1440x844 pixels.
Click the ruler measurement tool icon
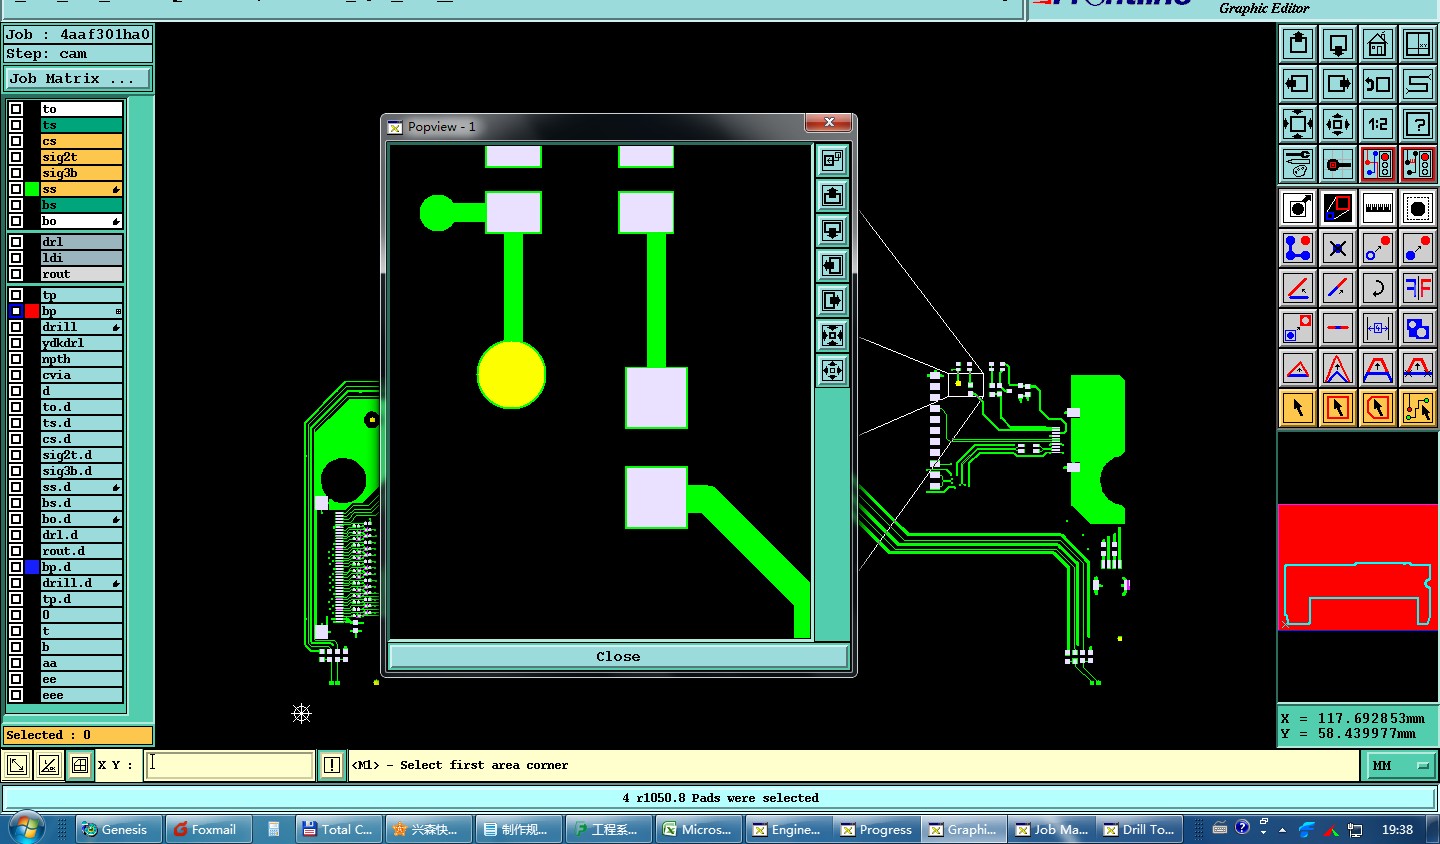pos(1378,208)
